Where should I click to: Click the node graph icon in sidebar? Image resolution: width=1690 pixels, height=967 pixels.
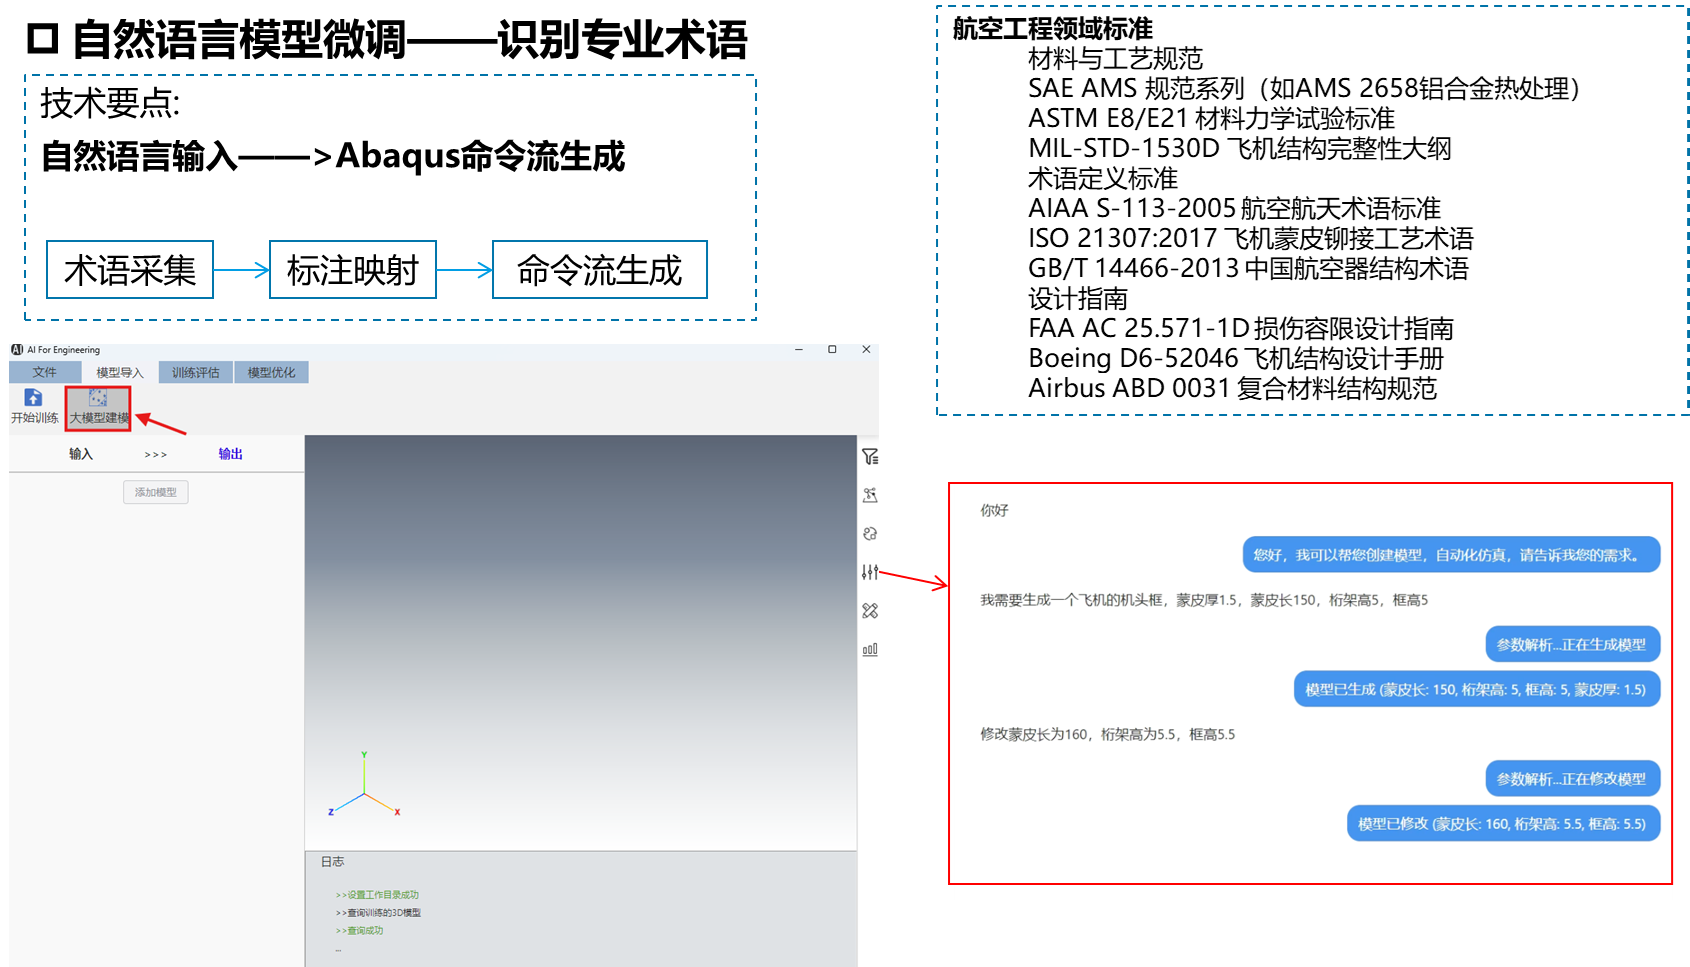click(x=870, y=495)
